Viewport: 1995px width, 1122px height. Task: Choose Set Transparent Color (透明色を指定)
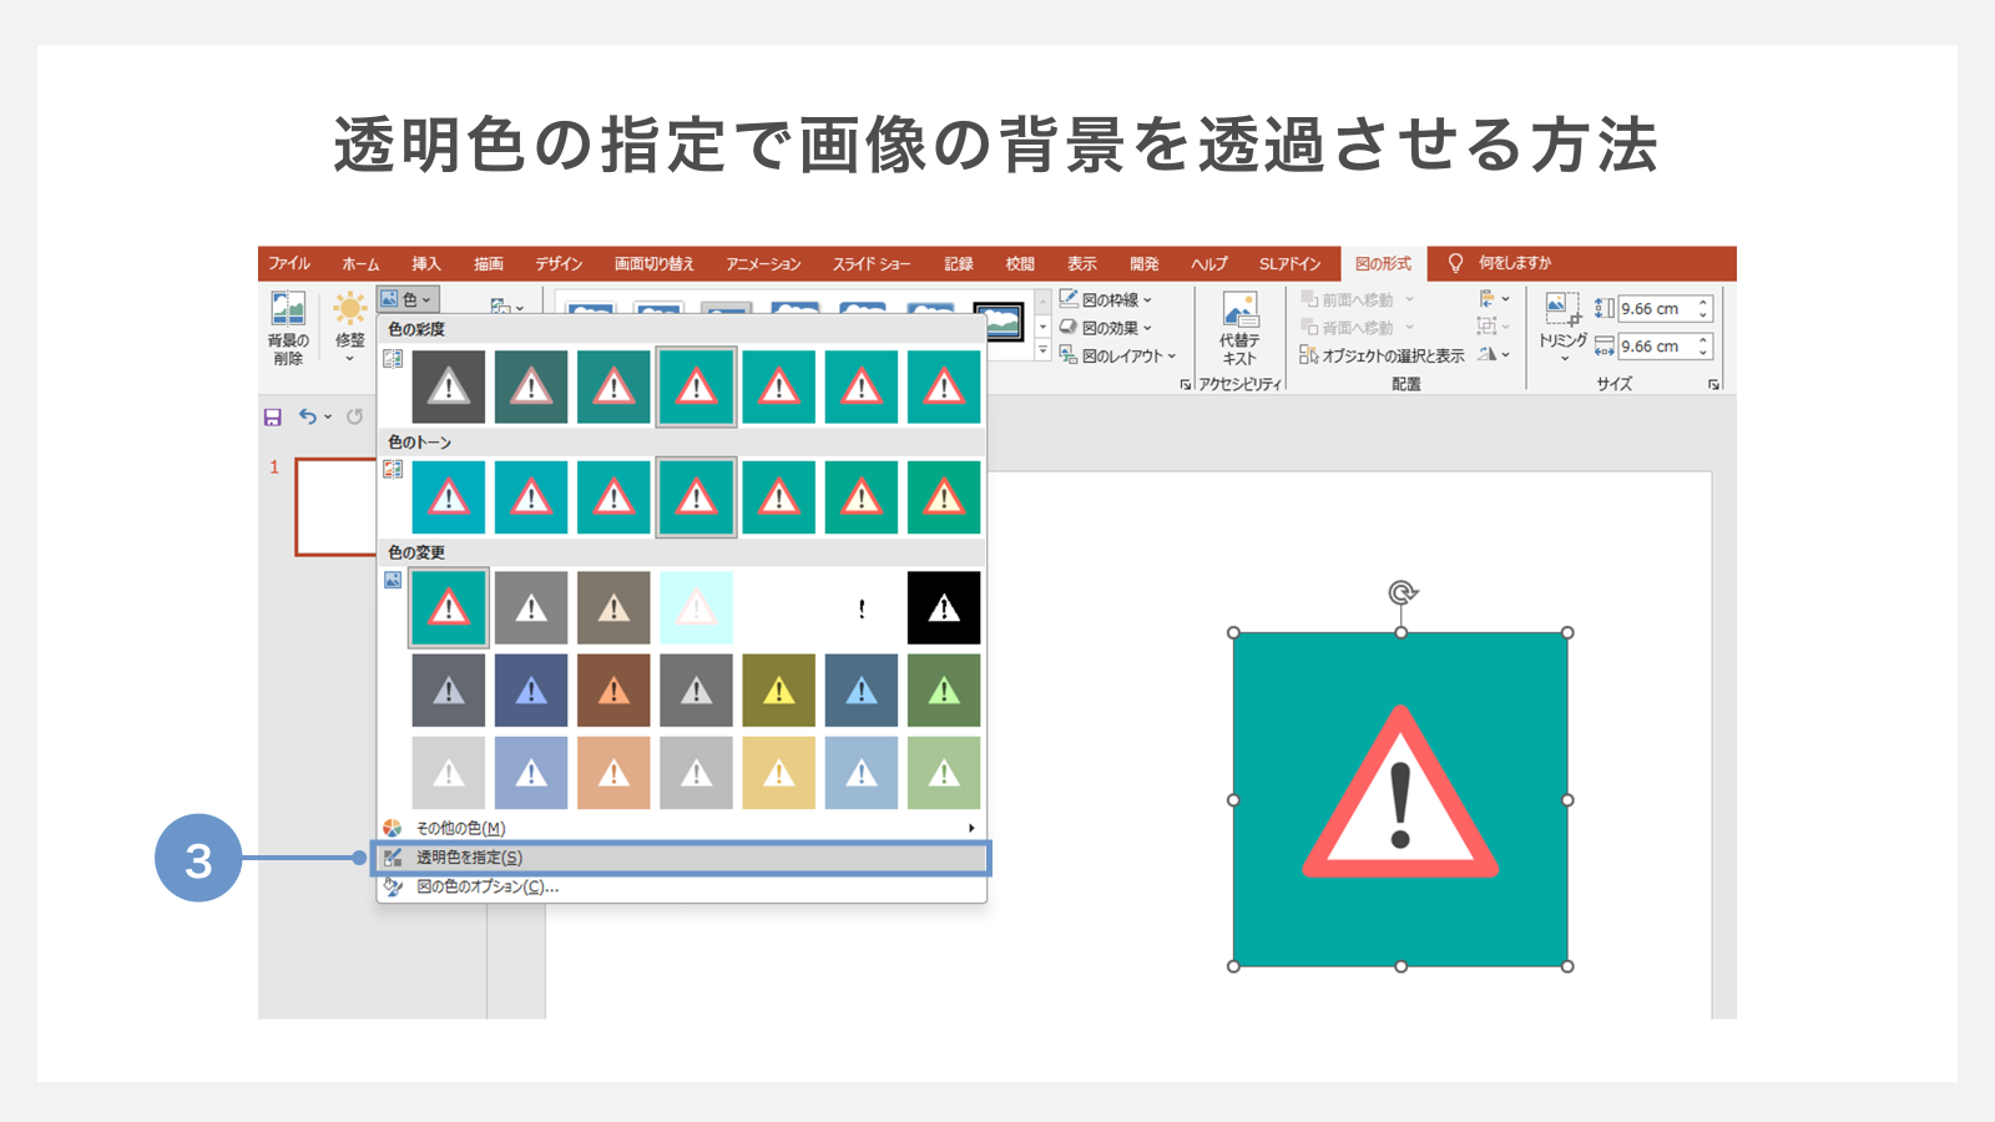click(681, 858)
